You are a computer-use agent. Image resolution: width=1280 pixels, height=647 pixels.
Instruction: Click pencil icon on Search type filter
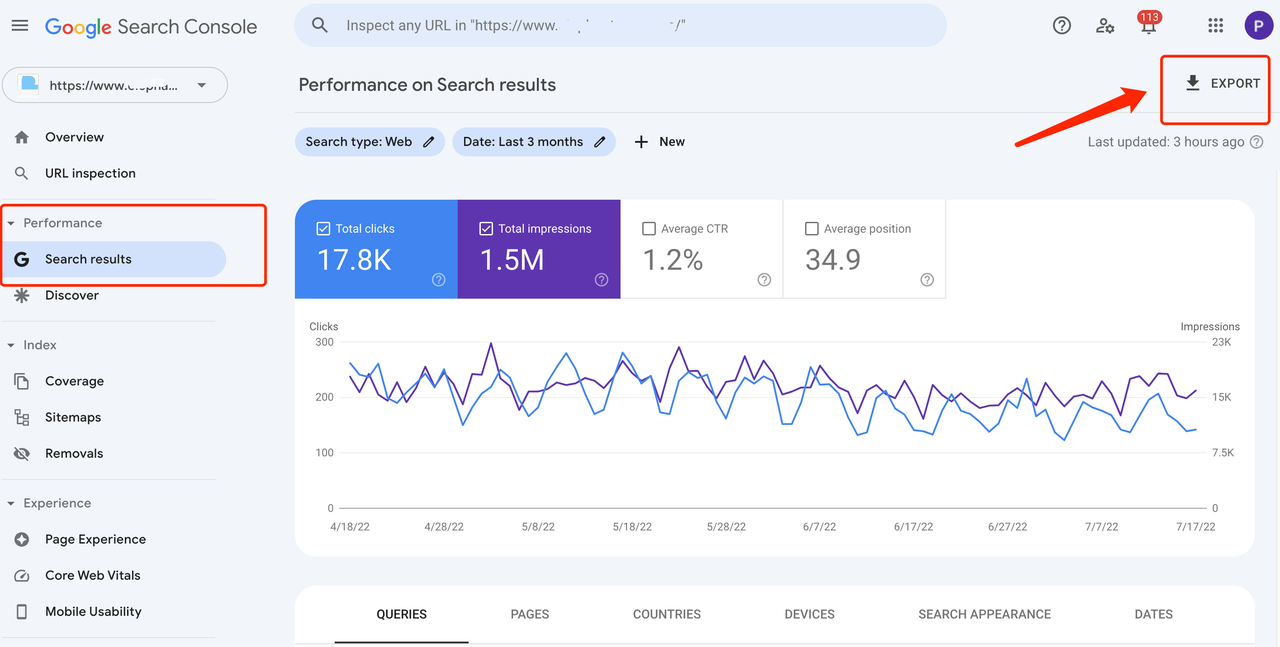(429, 142)
